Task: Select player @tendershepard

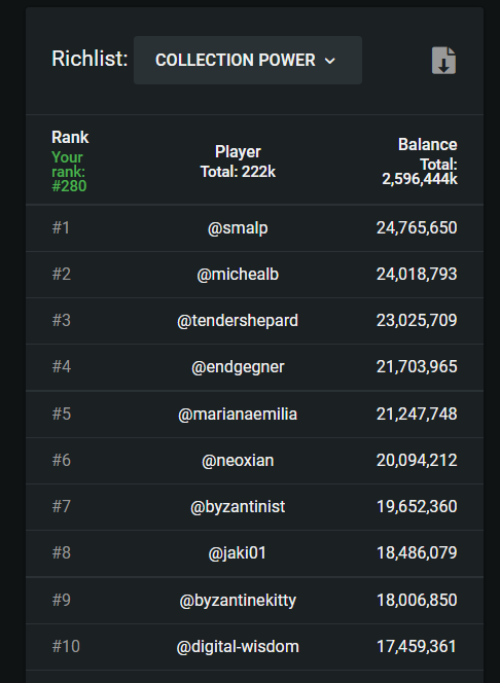Action: (238, 321)
